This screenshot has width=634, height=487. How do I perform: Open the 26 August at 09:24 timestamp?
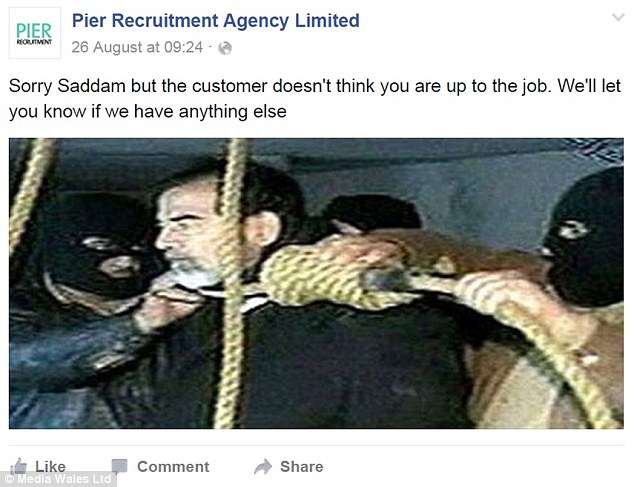137,47
